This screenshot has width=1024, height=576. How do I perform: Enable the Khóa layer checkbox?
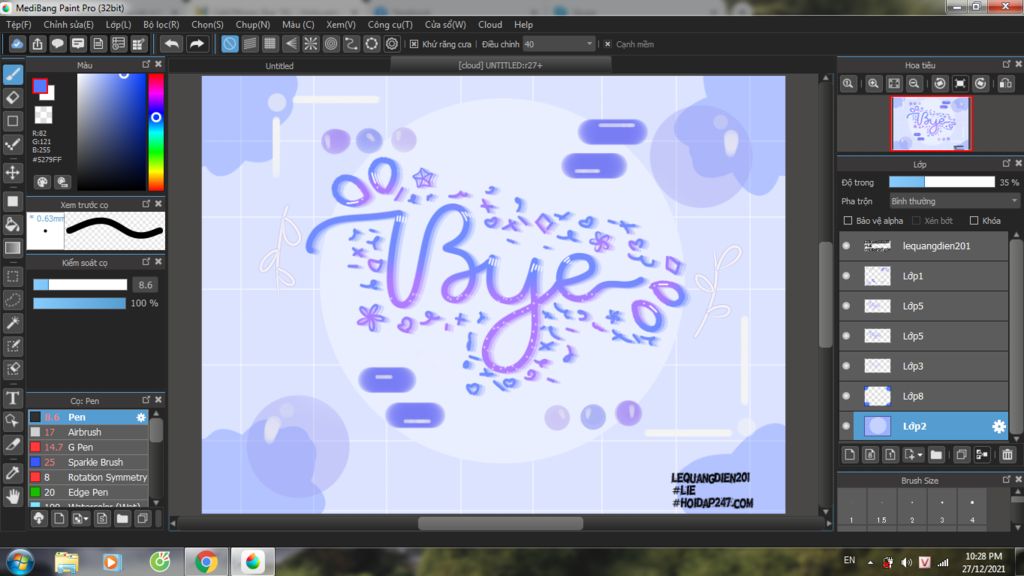[x=974, y=221]
